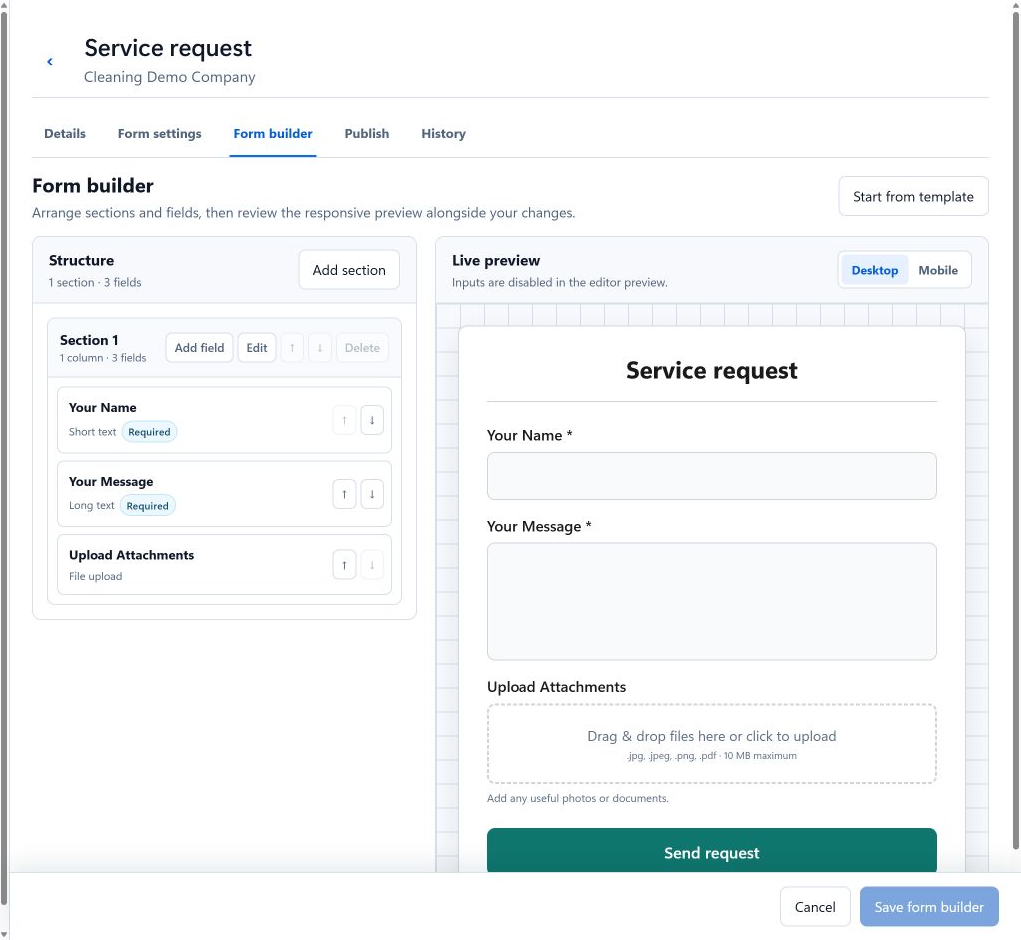
Task: Select the Your Message field card
Action: coord(224,494)
